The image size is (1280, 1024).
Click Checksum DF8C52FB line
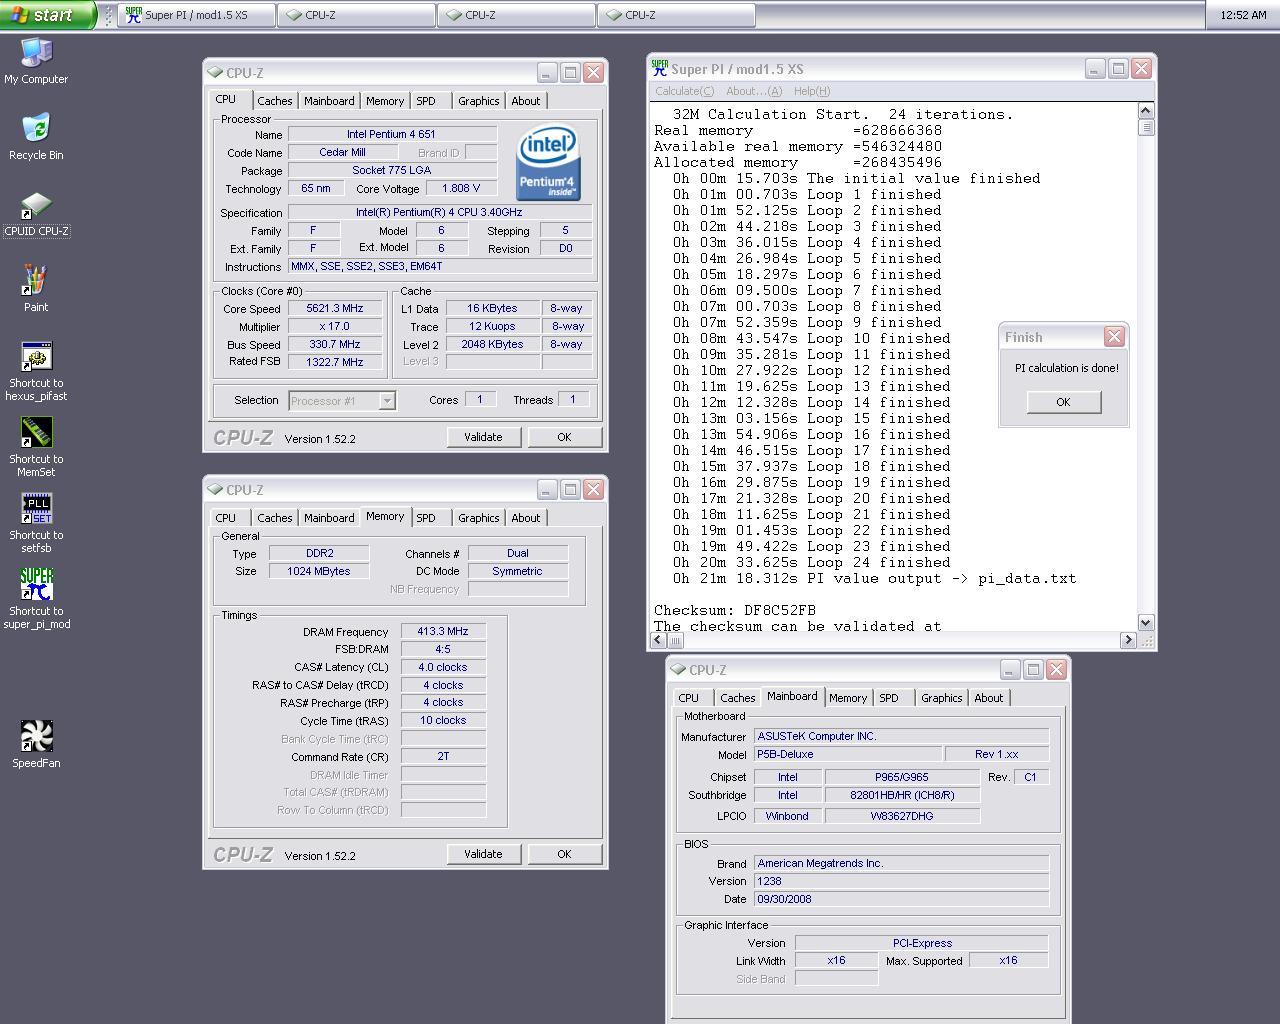[735, 610]
